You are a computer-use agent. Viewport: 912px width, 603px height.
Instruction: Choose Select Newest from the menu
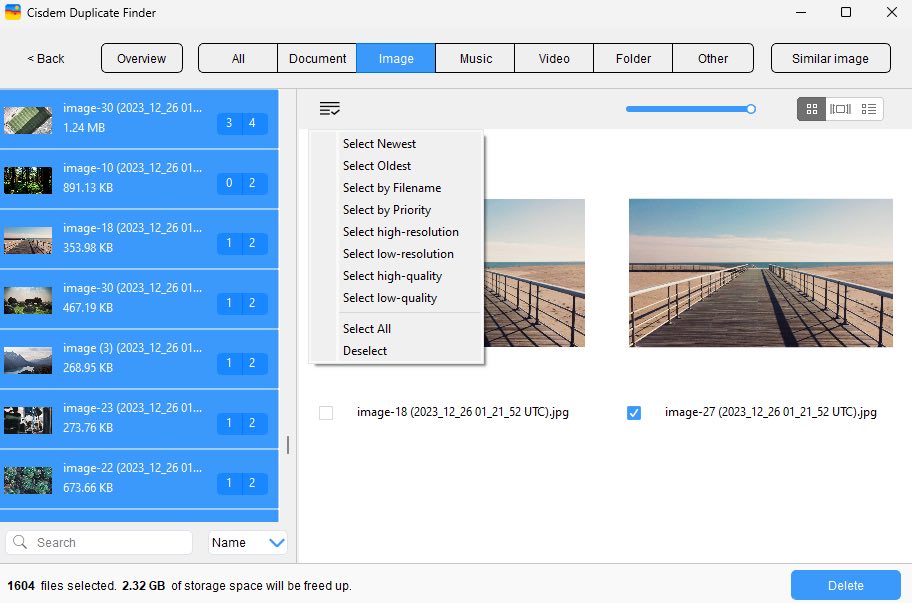click(x=379, y=143)
